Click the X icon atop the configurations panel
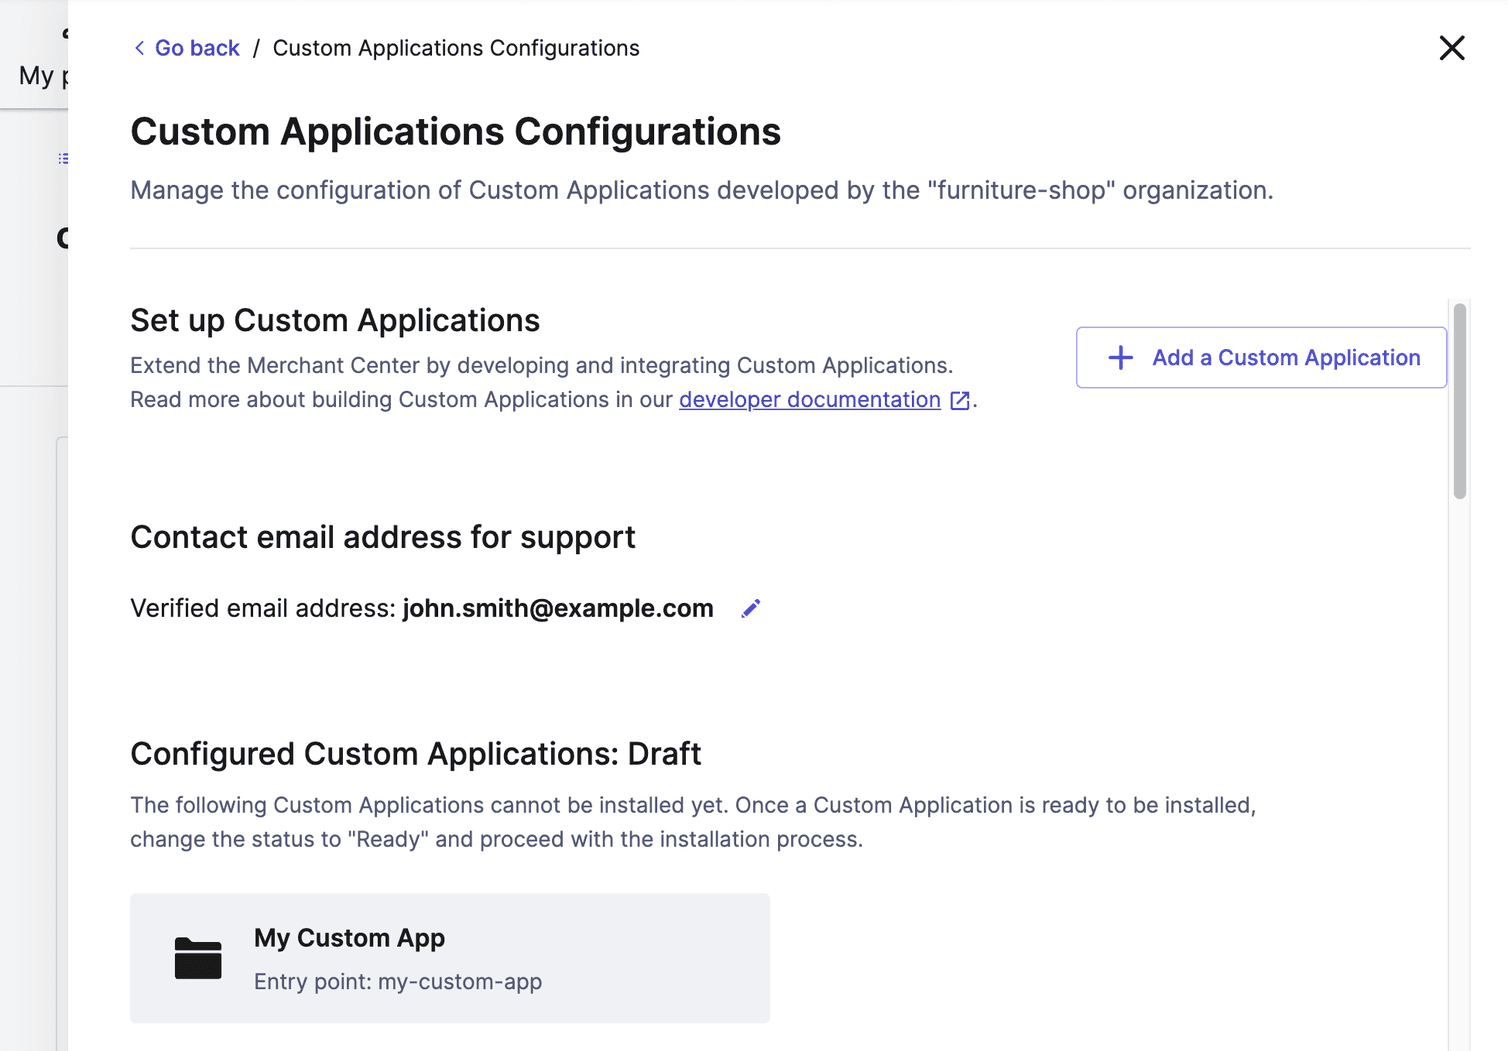This screenshot has width=1508, height=1051. click(x=1452, y=47)
